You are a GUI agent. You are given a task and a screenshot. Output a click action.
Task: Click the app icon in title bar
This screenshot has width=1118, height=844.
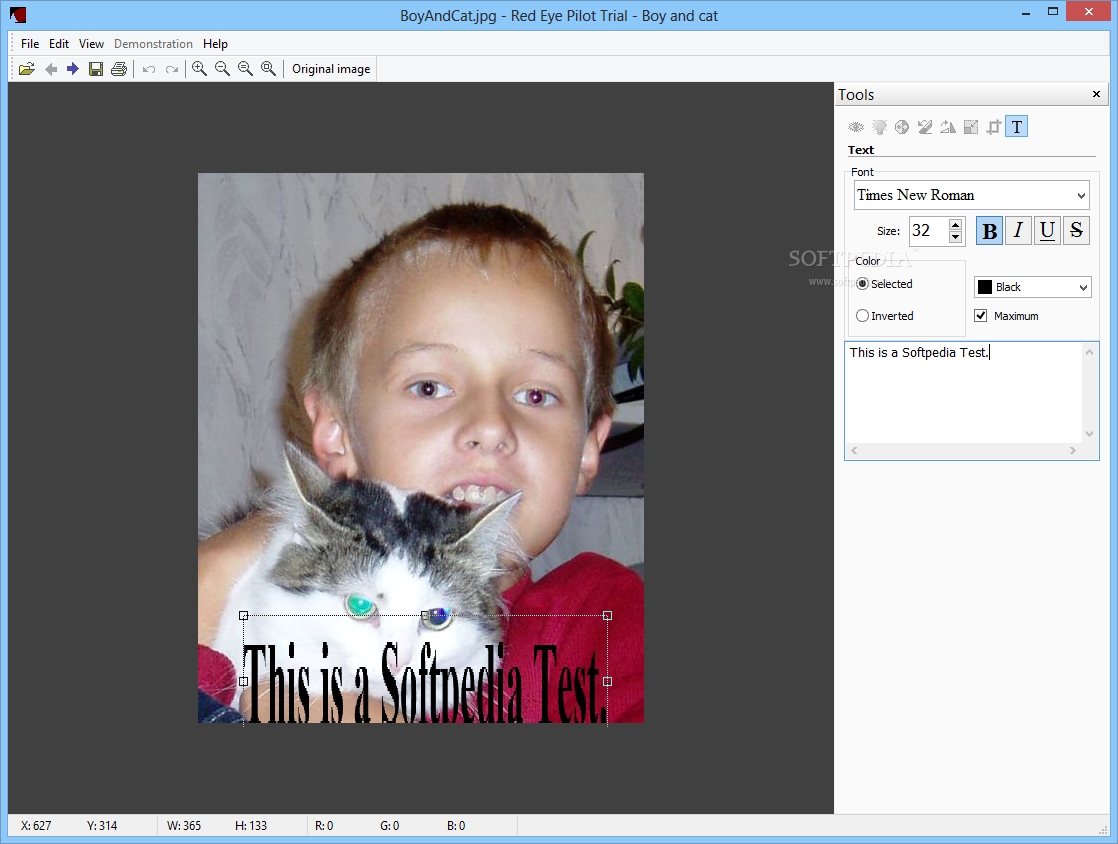click(19, 14)
